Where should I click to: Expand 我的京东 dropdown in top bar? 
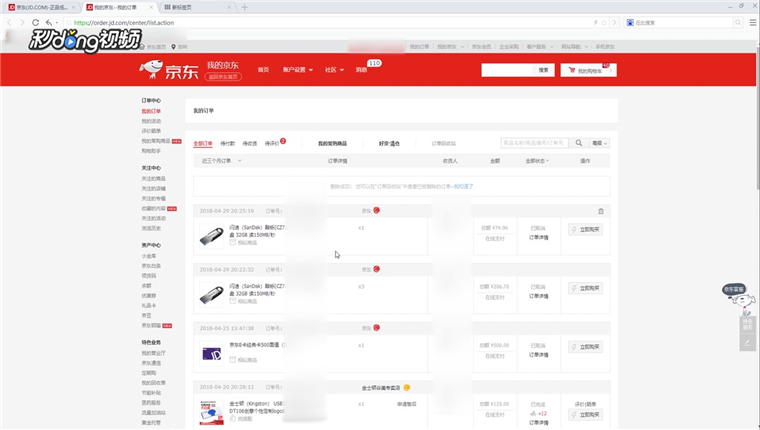point(451,47)
